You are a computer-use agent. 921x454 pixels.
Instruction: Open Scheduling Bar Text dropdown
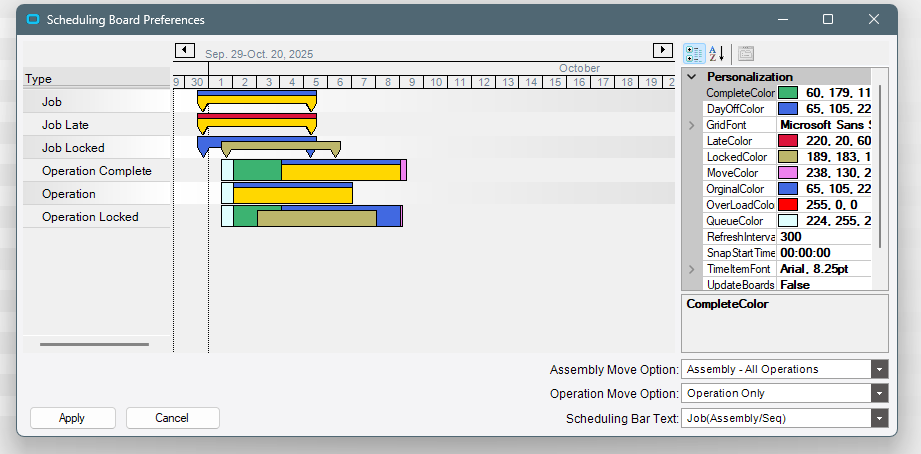click(879, 419)
